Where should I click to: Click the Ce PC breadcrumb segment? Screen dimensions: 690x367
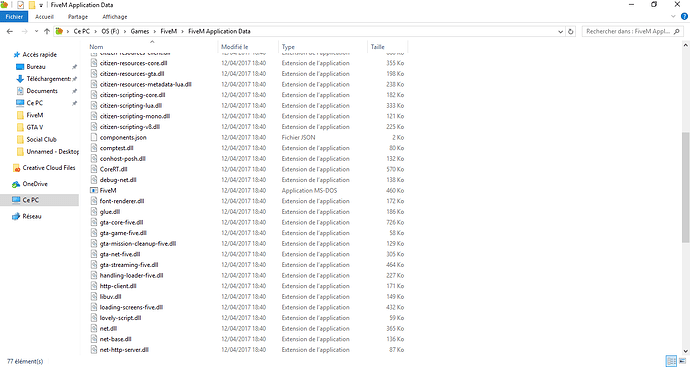pyautogui.click(x=81, y=31)
